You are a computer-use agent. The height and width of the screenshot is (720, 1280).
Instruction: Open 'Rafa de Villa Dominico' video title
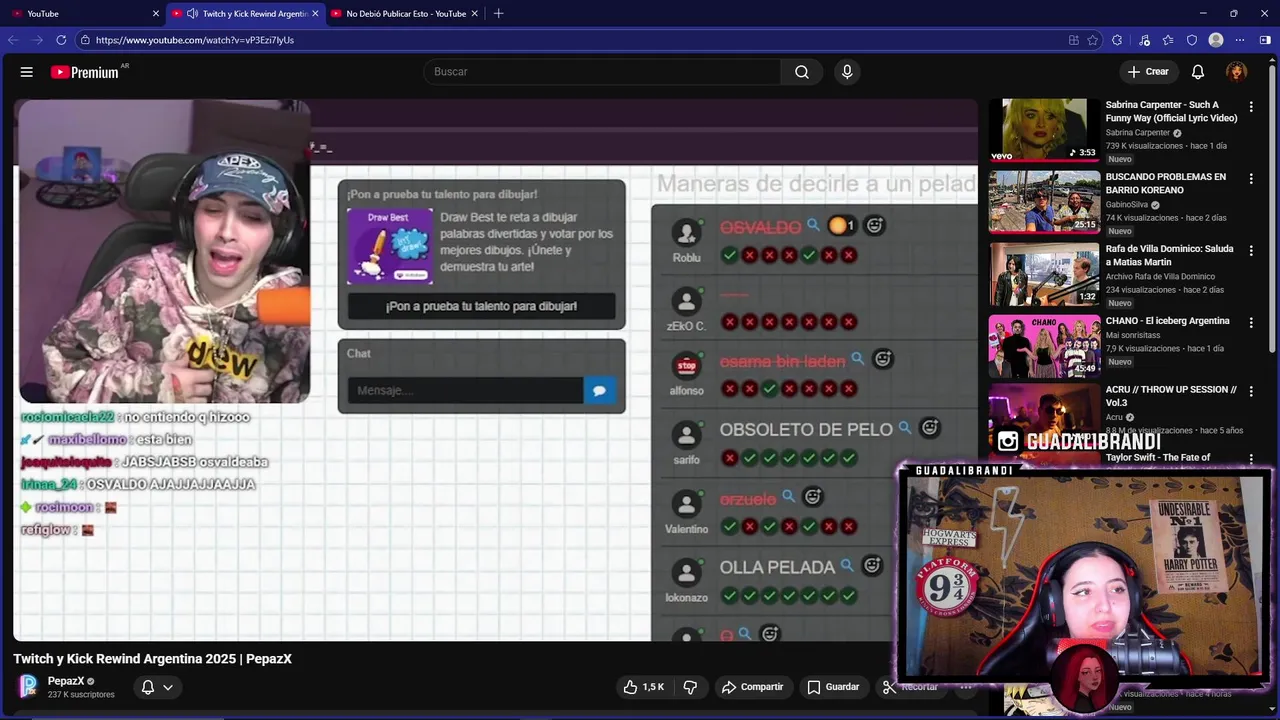click(x=1169, y=255)
